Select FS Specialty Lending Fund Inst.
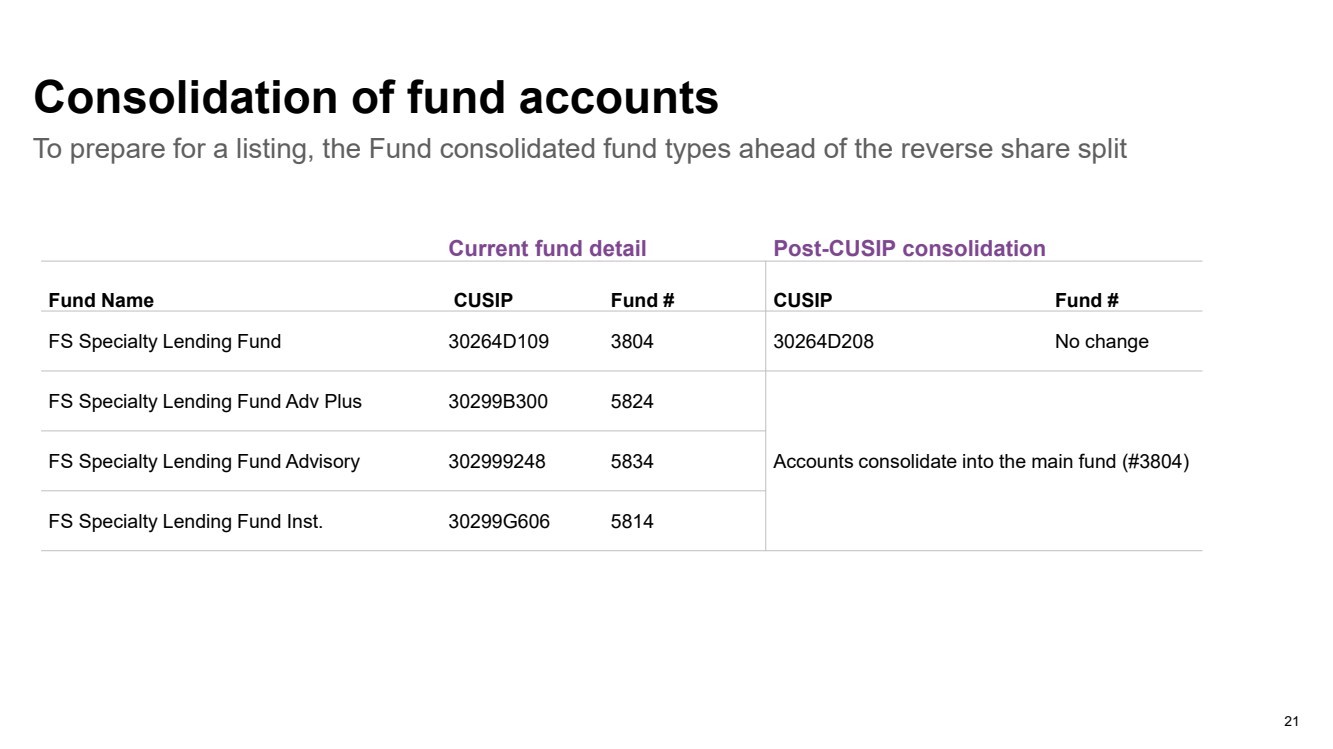The height and width of the screenshot is (749, 1333). pyautogui.click(x=186, y=522)
